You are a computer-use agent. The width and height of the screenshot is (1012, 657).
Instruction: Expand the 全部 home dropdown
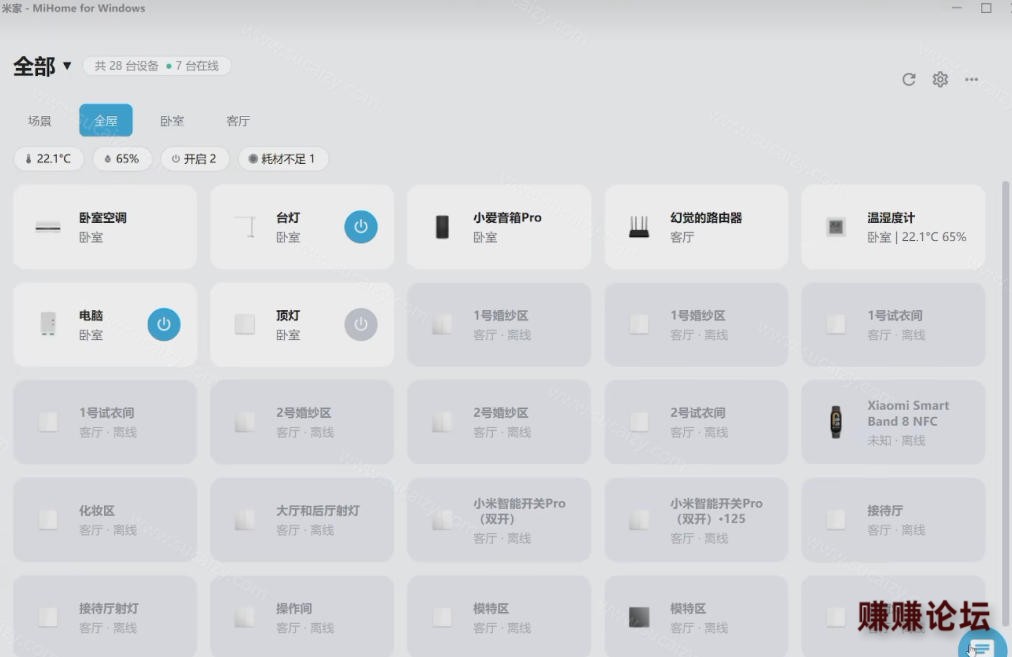(43, 66)
